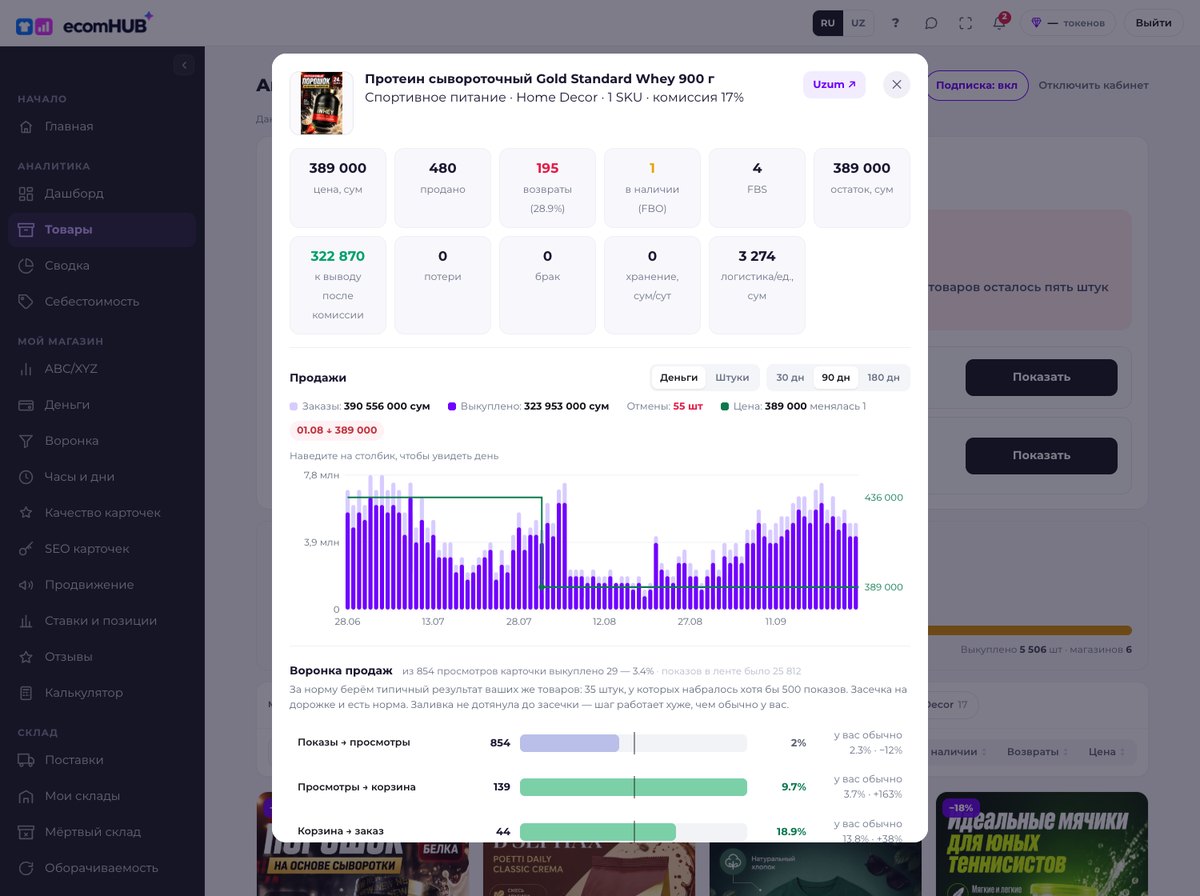Screen dimensions: 1200x896
Task: Click the fullscreen brackets icon
Action: pyautogui.click(x=965, y=23)
